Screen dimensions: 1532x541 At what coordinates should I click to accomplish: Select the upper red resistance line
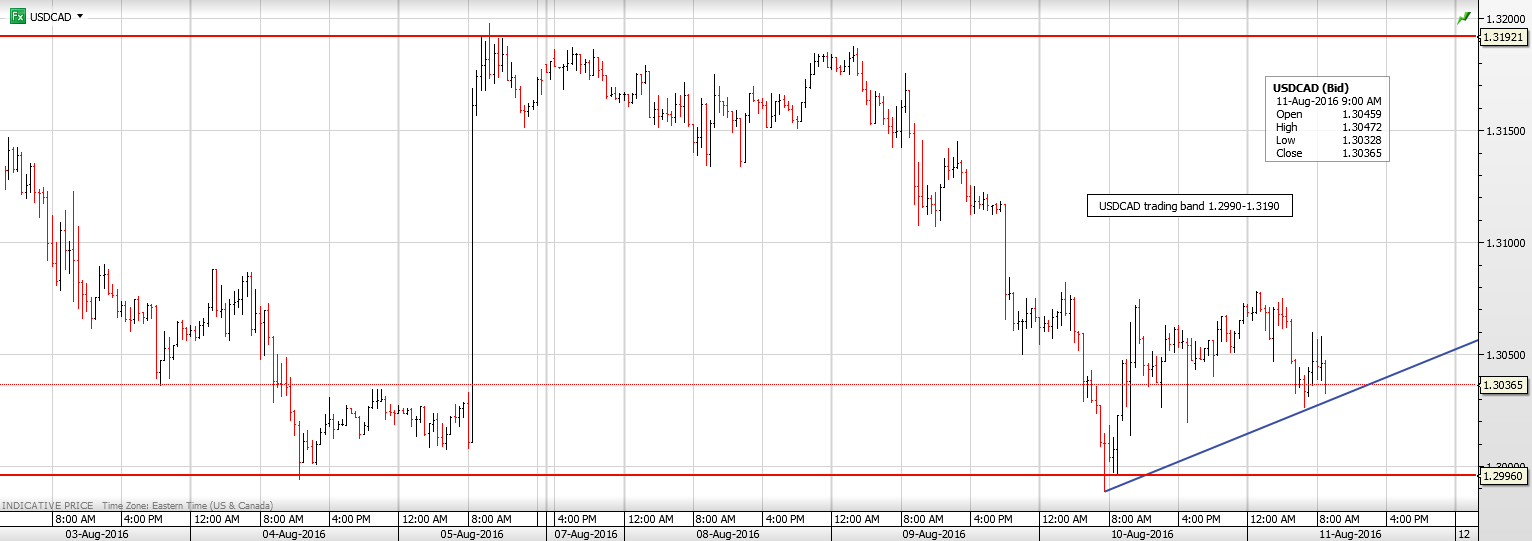click(x=740, y=36)
